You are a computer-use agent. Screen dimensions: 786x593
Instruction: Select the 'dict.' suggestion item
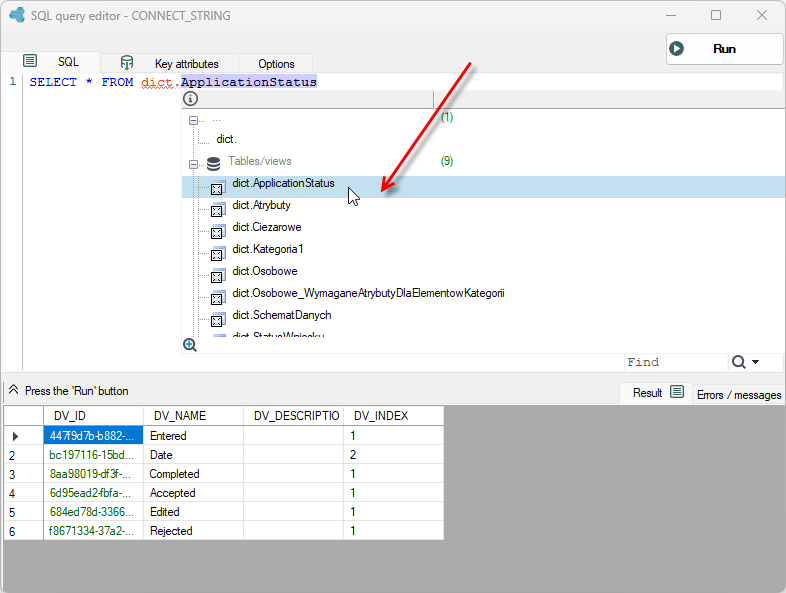[x=226, y=139]
